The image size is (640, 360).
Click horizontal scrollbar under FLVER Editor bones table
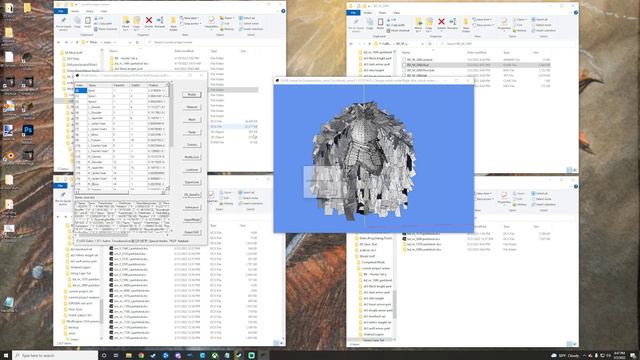pos(120,191)
